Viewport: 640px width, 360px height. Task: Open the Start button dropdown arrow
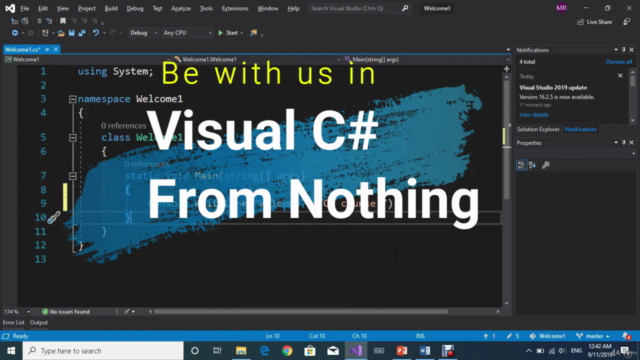click(242, 33)
